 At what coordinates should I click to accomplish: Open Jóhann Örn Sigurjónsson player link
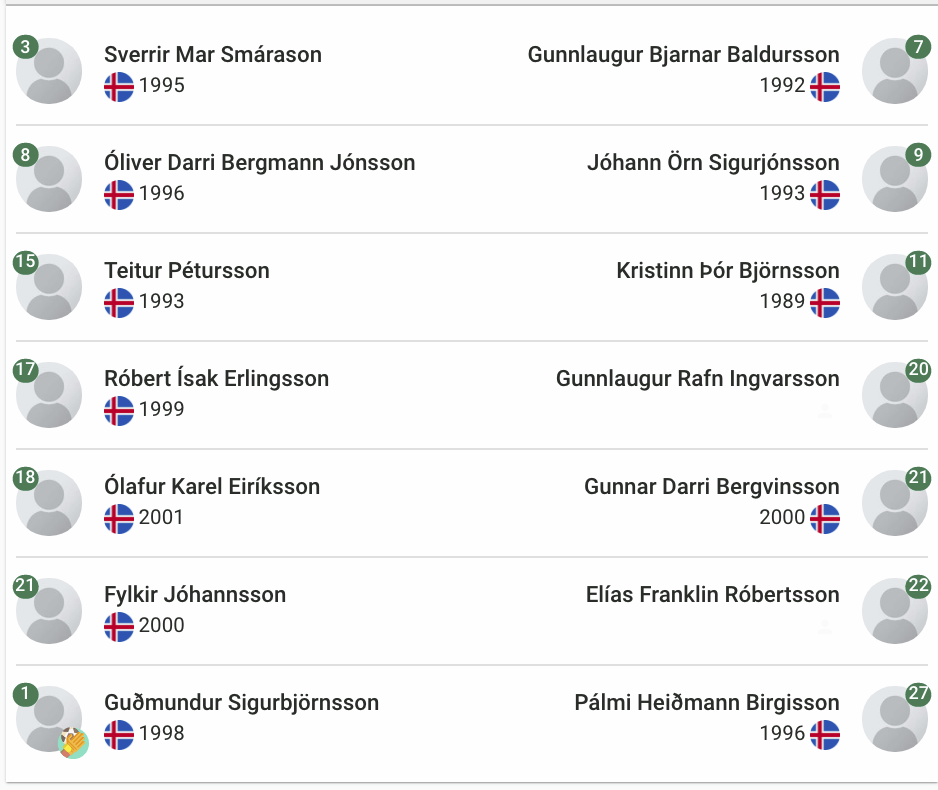pos(713,162)
